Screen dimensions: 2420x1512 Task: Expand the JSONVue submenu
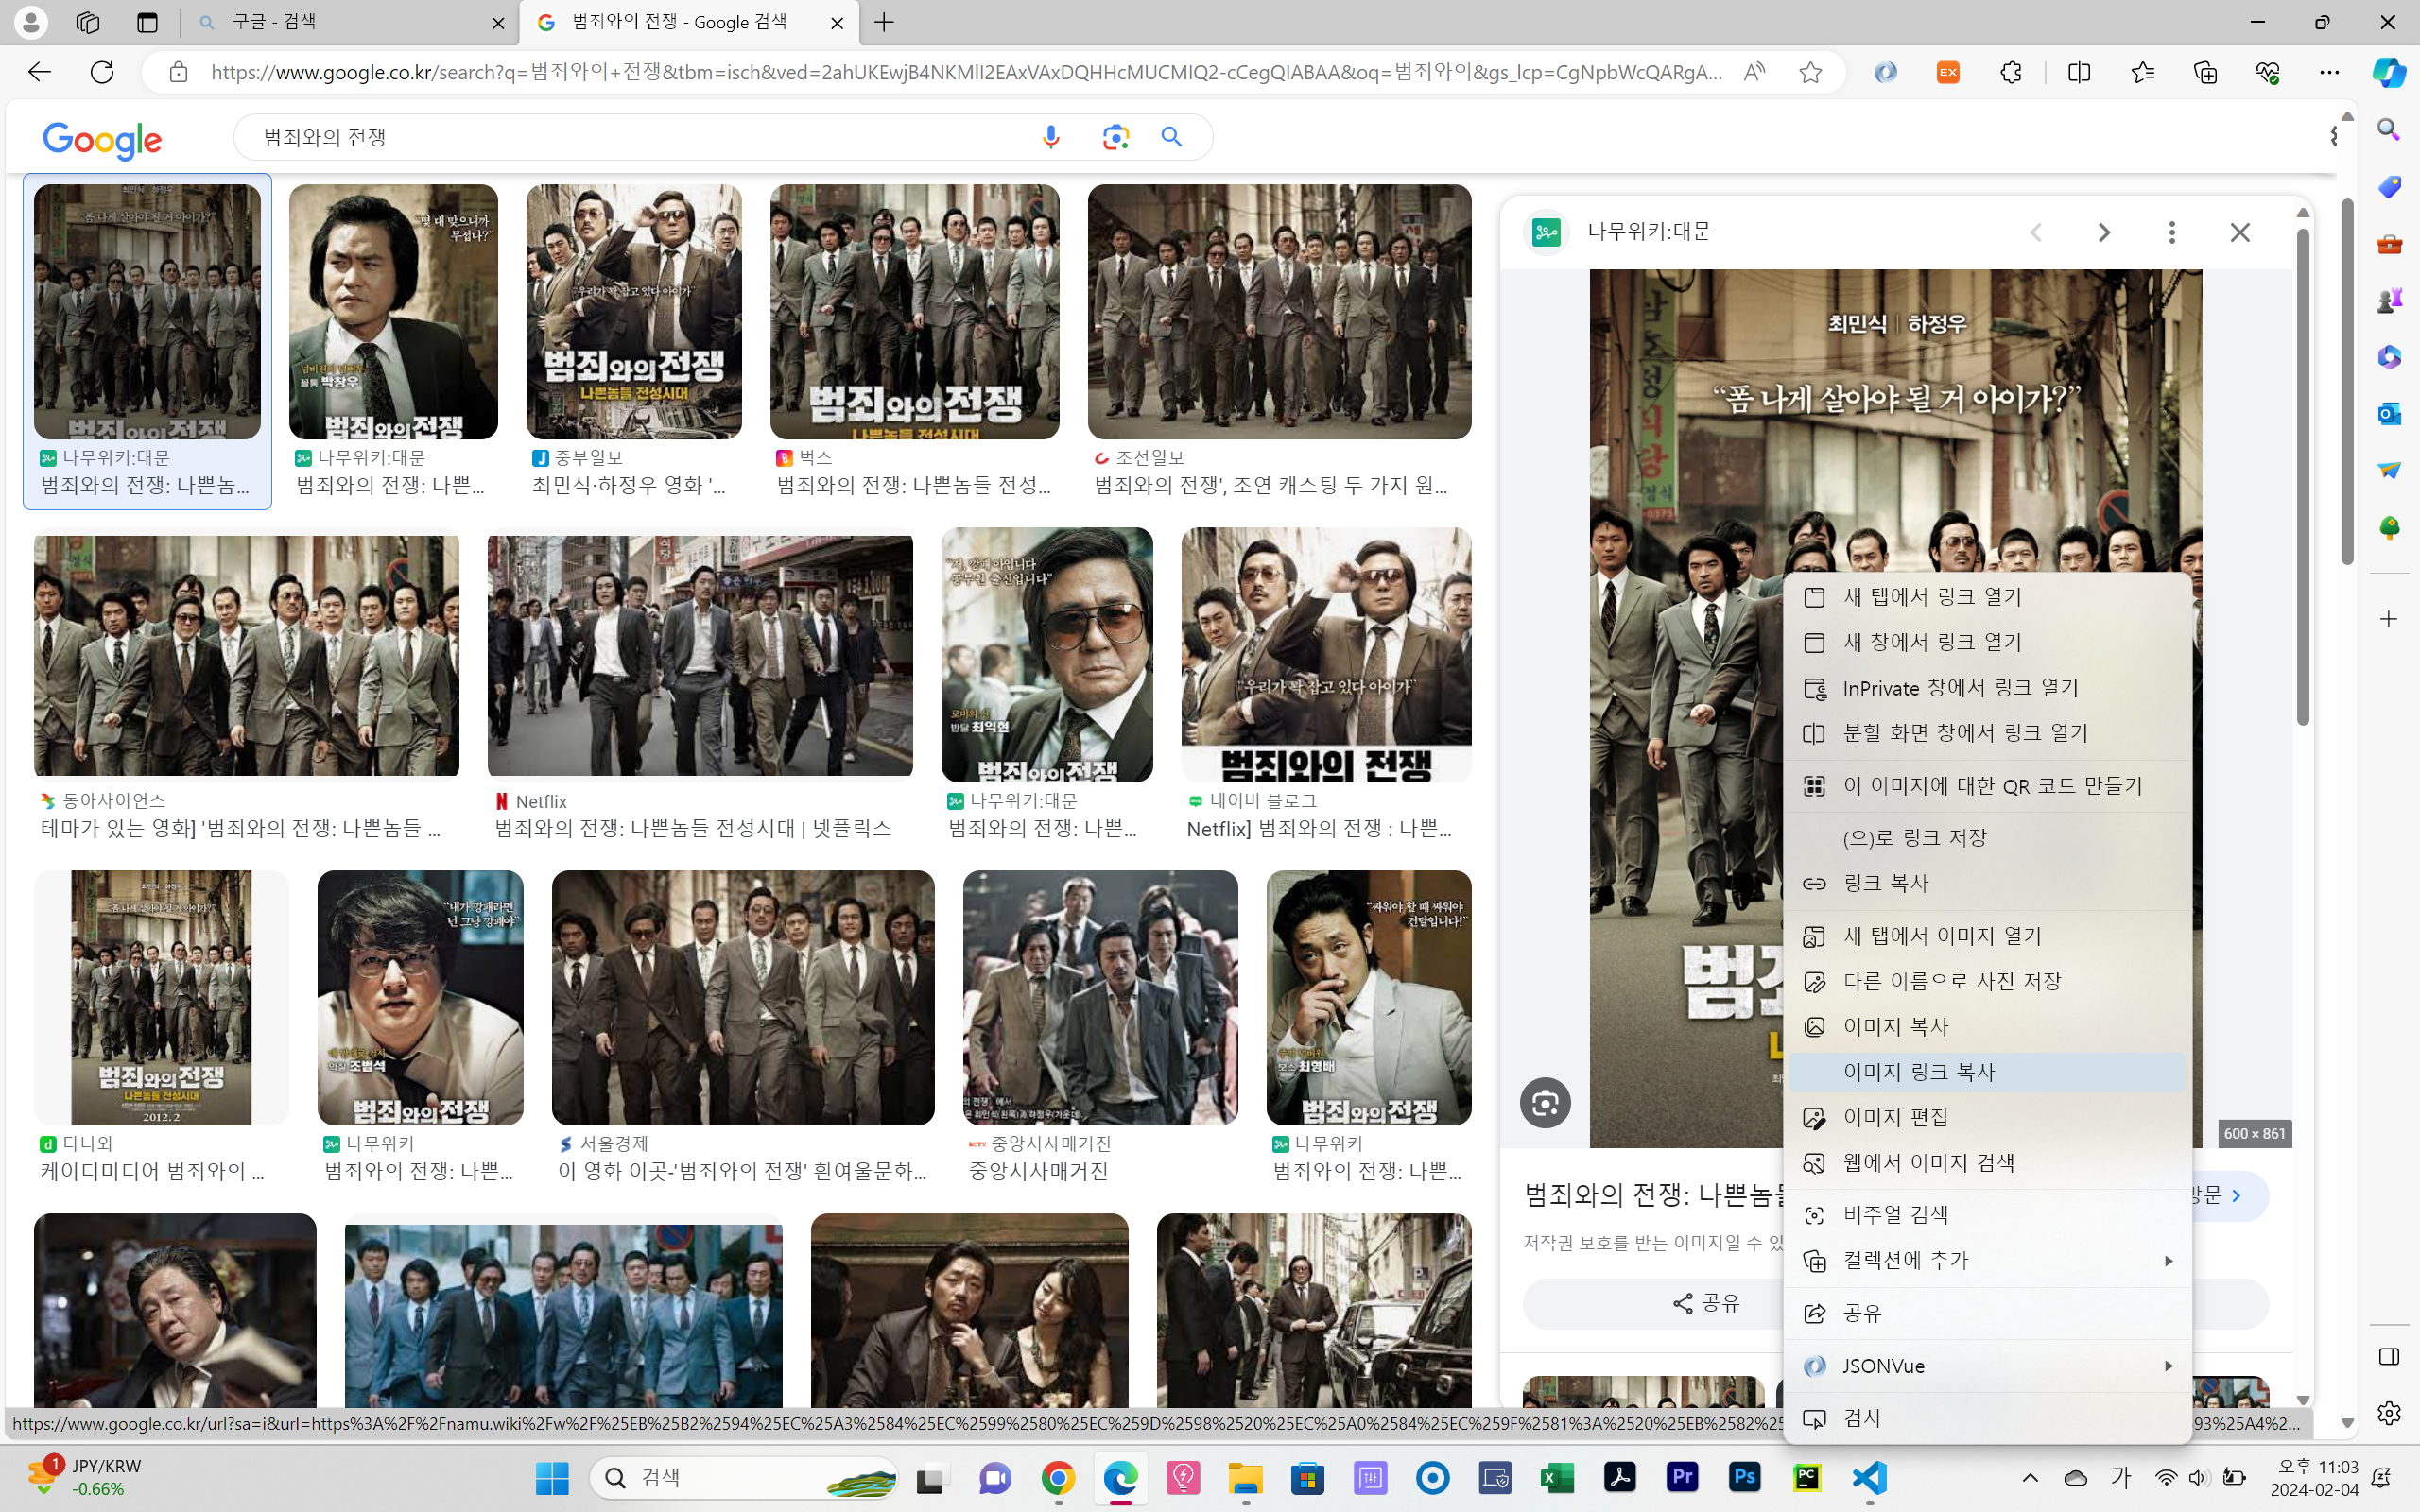[x=1988, y=1366]
